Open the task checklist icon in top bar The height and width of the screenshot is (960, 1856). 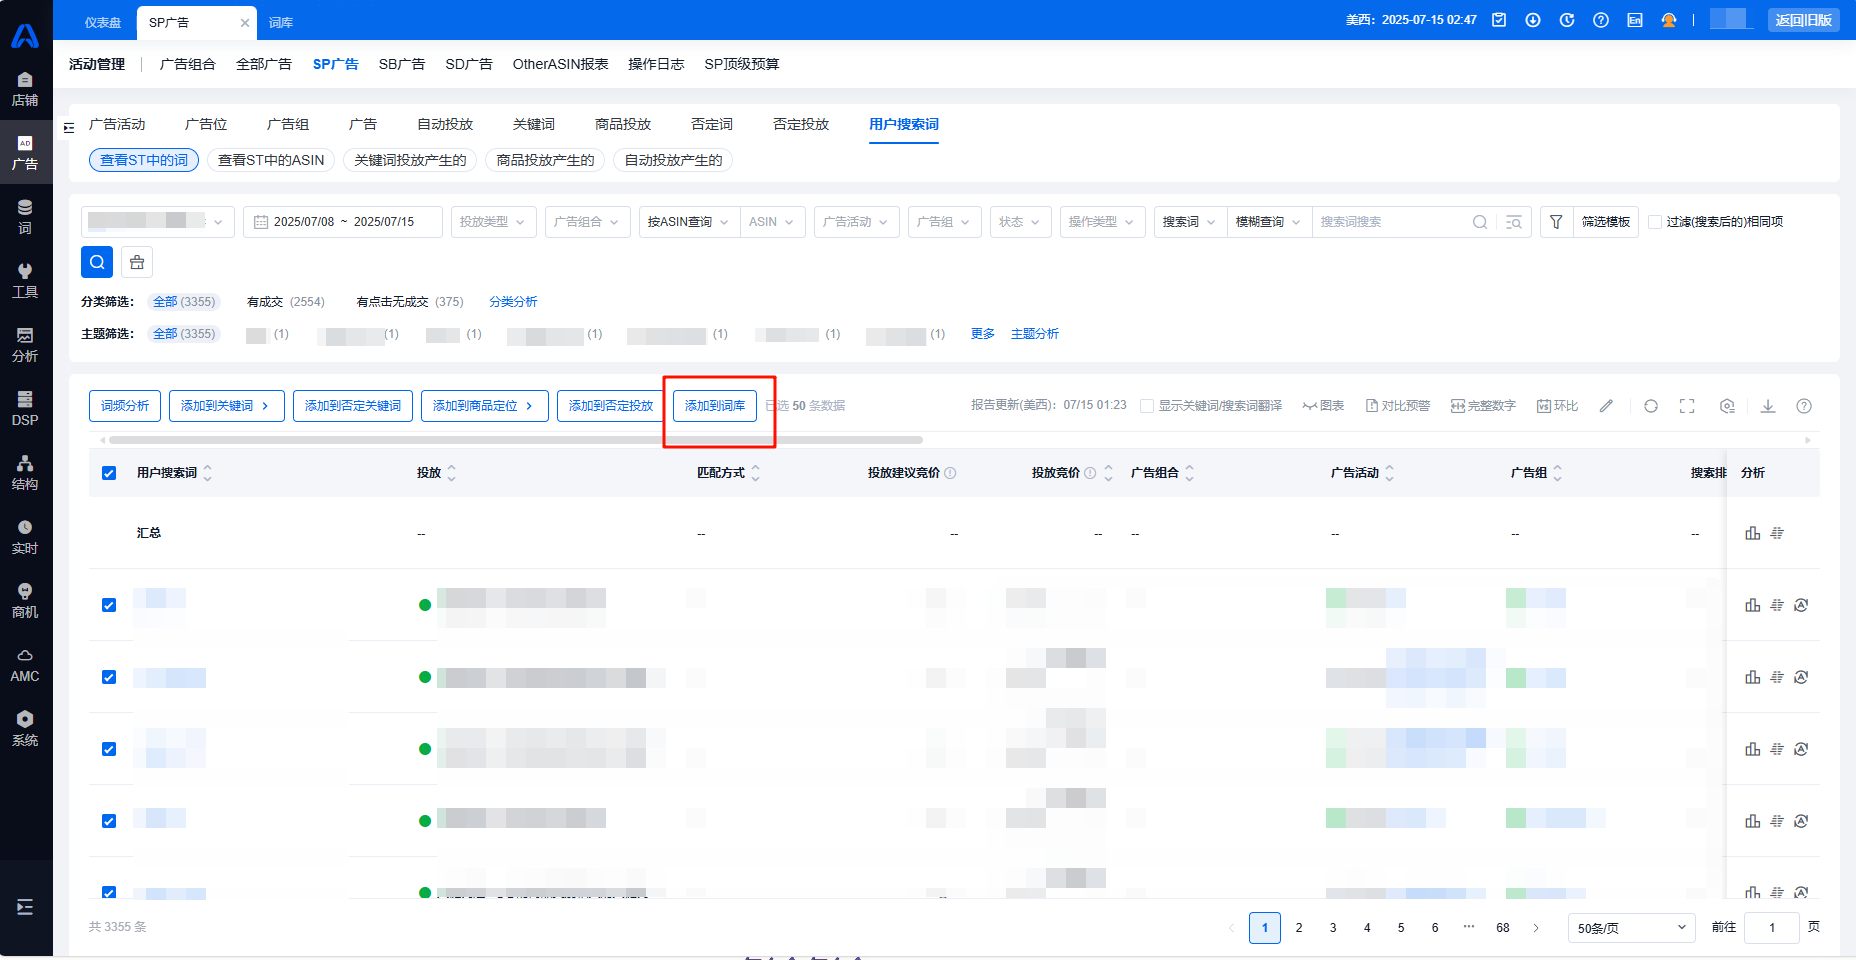[1499, 20]
